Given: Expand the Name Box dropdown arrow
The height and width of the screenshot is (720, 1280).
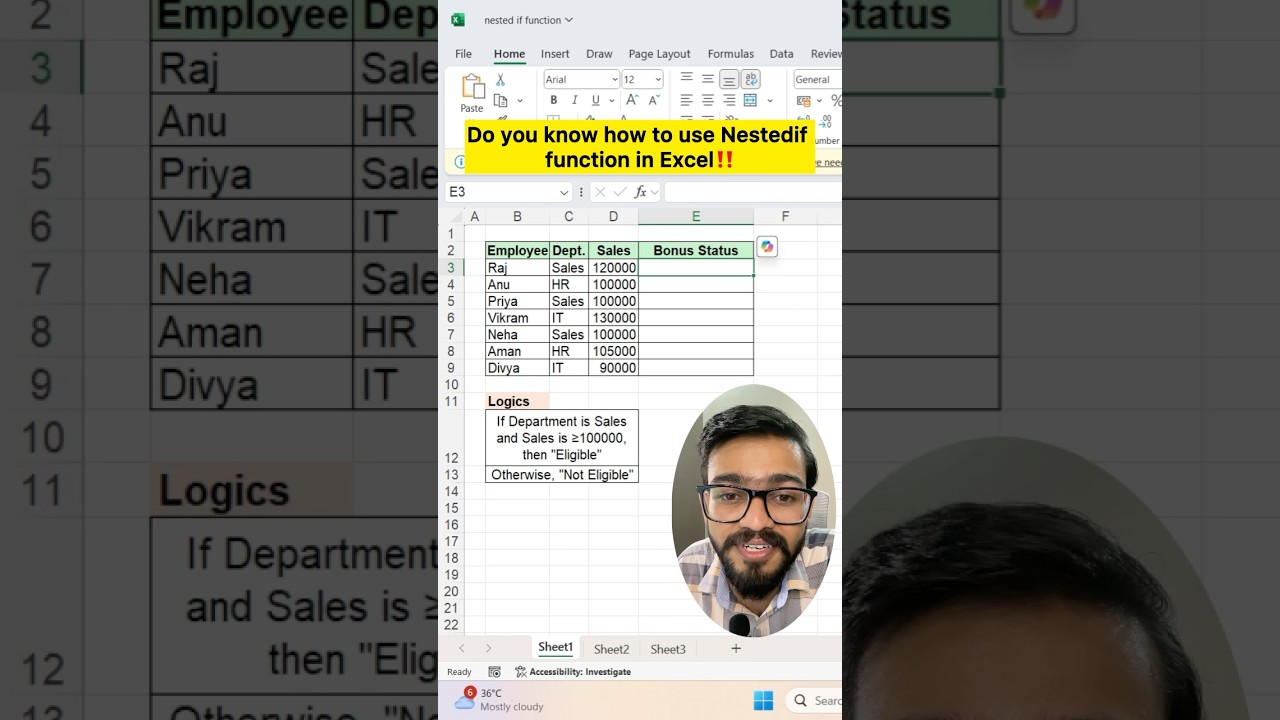Looking at the screenshot, I should pos(564,192).
